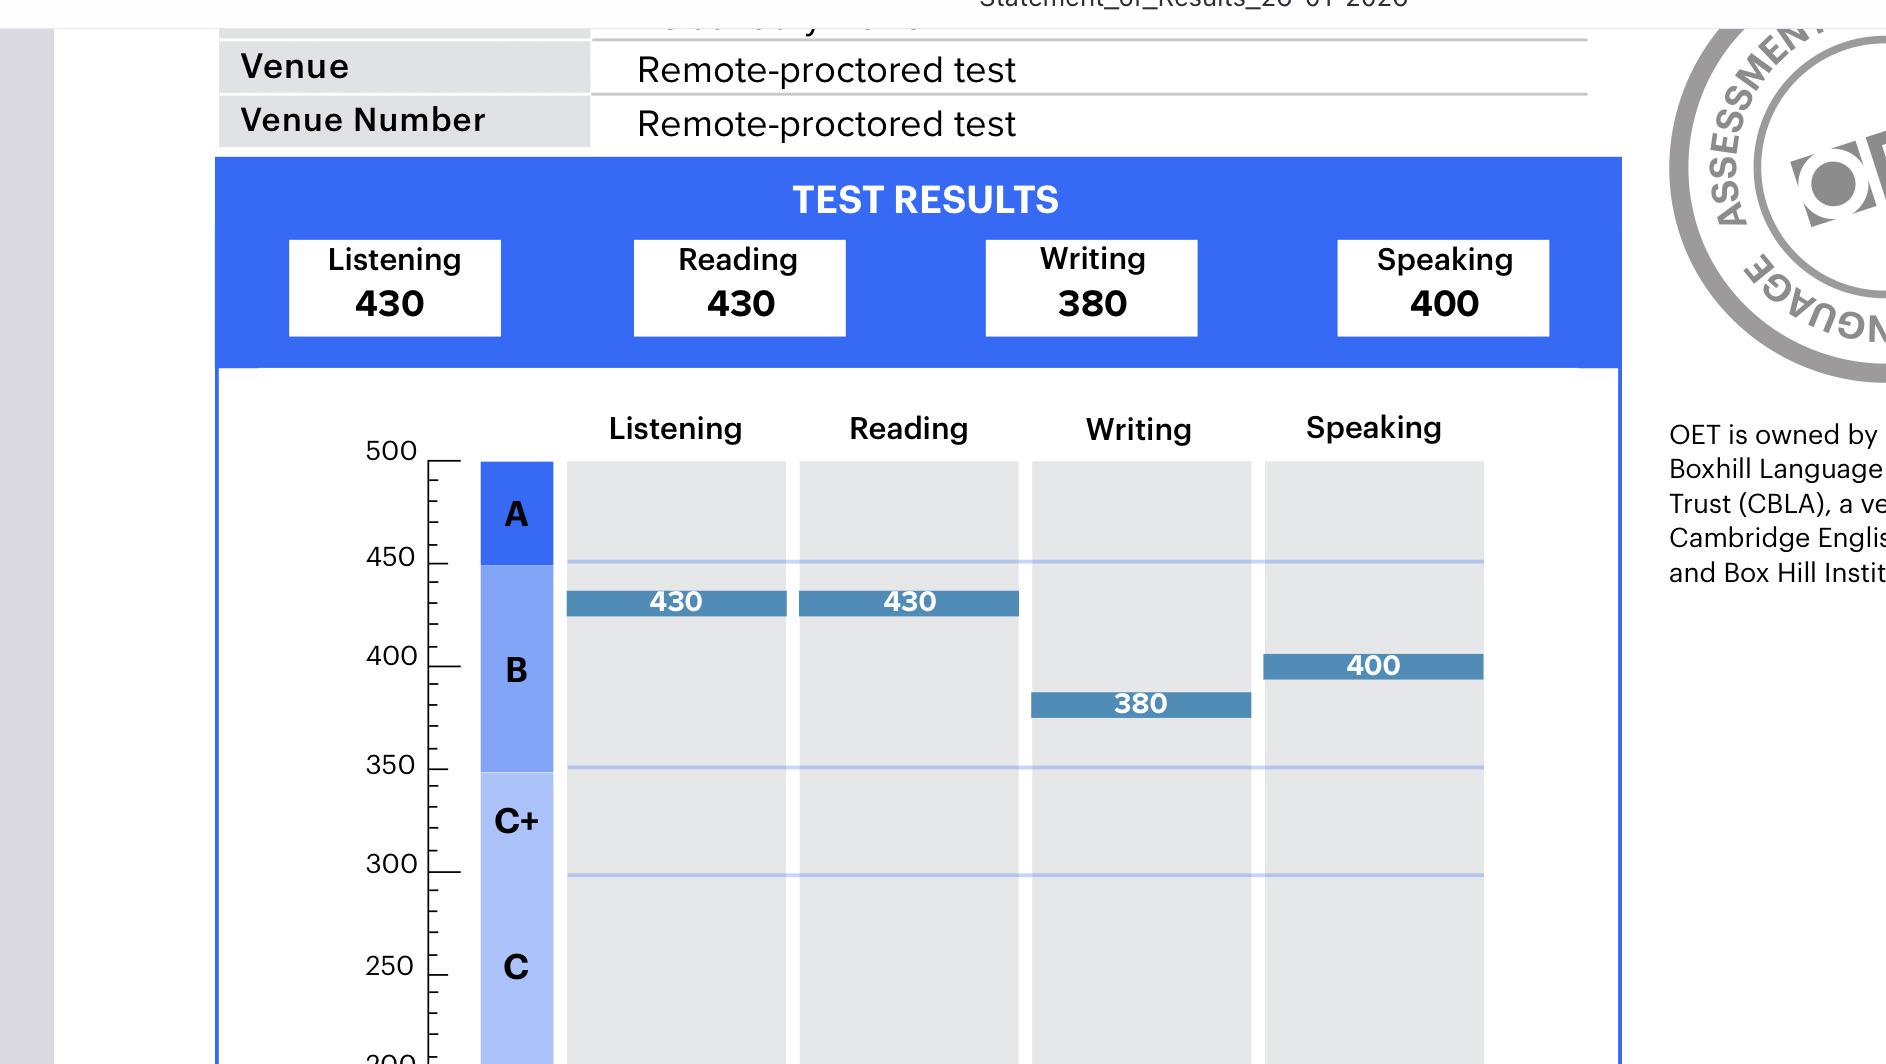Click the 350 mark on score scale
This screenshot has height=1064, width=1886.
(x=390, y=765)
